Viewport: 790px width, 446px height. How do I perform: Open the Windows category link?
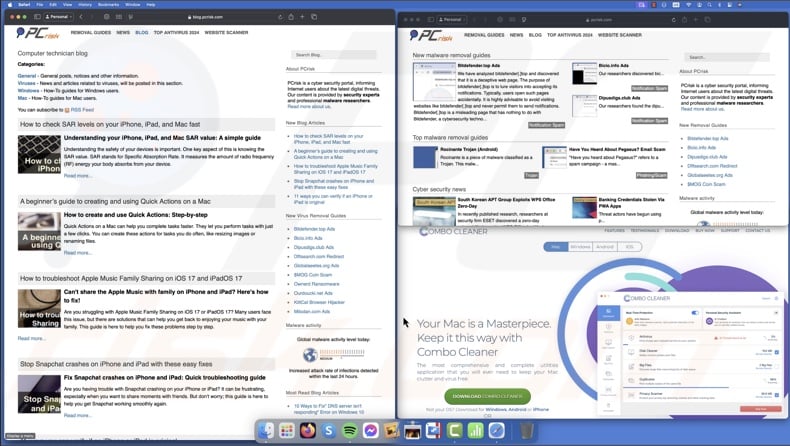click(x=28, y=91)
